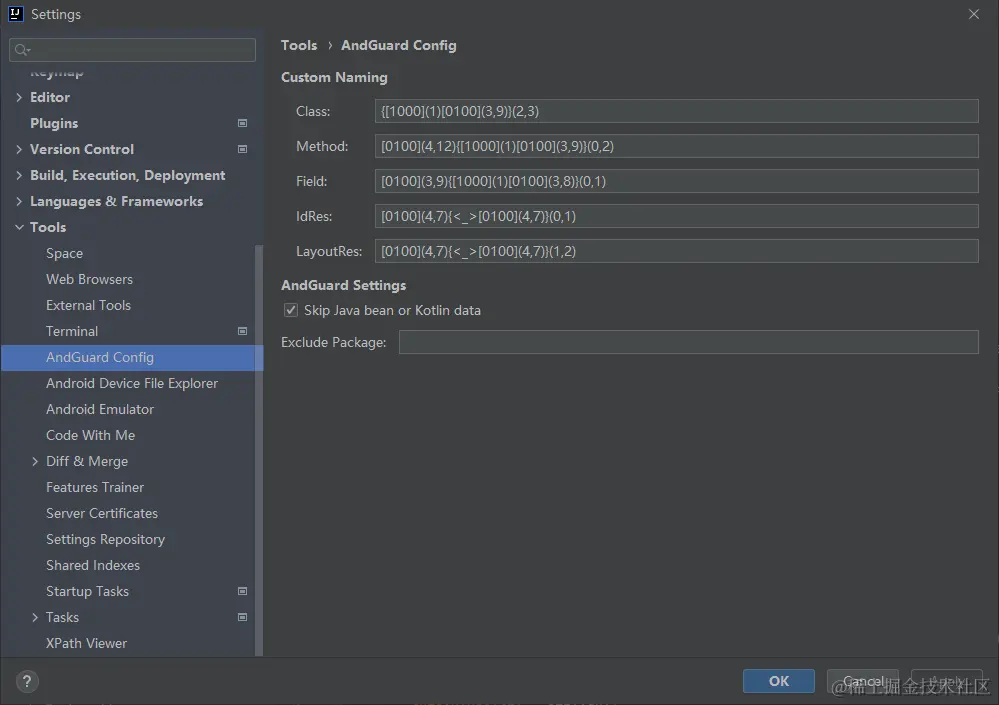The height and width of the screenshot is (705, 999).
Task: Click the IntelliJ logo in title bar
Action: (15, 14)
